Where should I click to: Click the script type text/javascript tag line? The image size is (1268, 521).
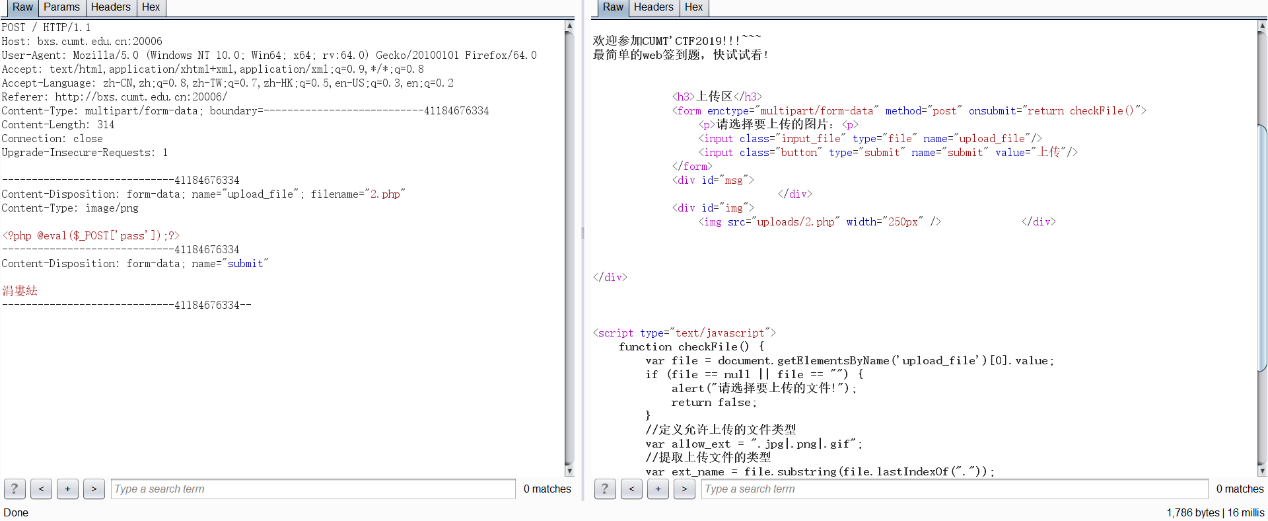pos(684,333)
